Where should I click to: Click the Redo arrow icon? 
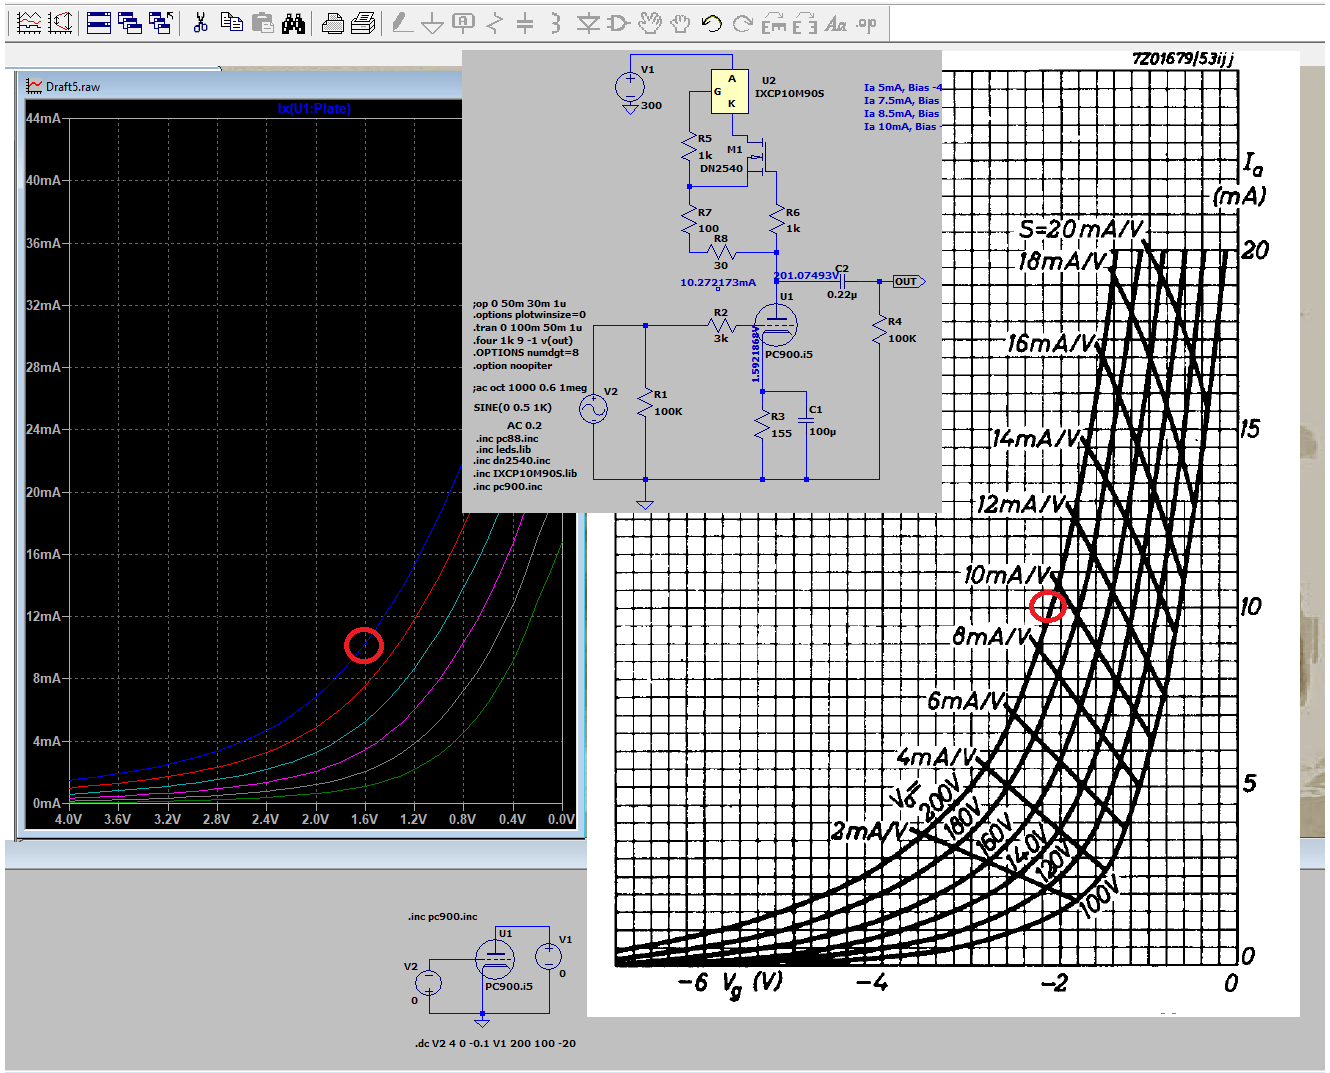[742, 22]
